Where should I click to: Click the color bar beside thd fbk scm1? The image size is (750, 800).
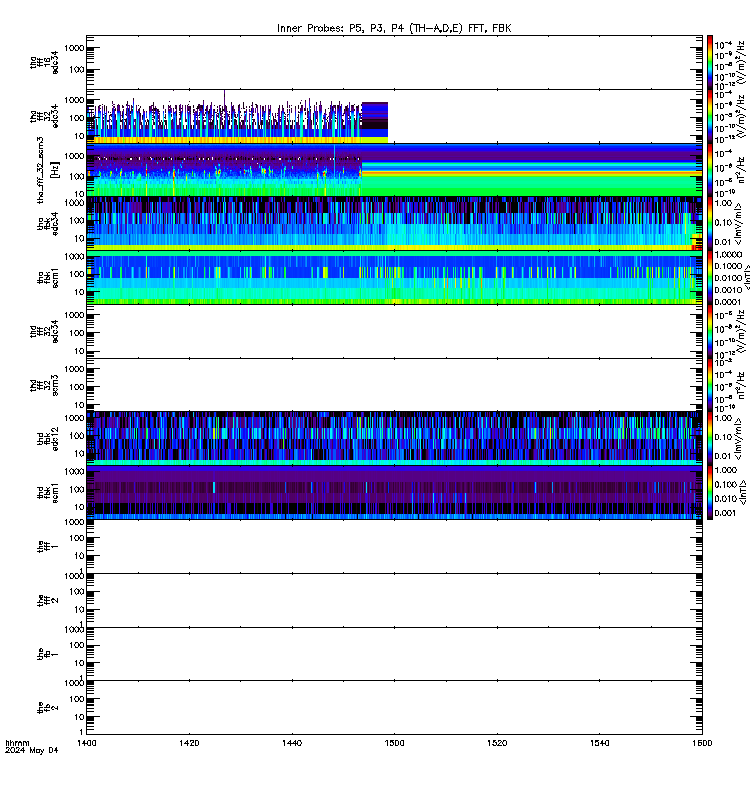pyautogui.click(x=710, y=493)
